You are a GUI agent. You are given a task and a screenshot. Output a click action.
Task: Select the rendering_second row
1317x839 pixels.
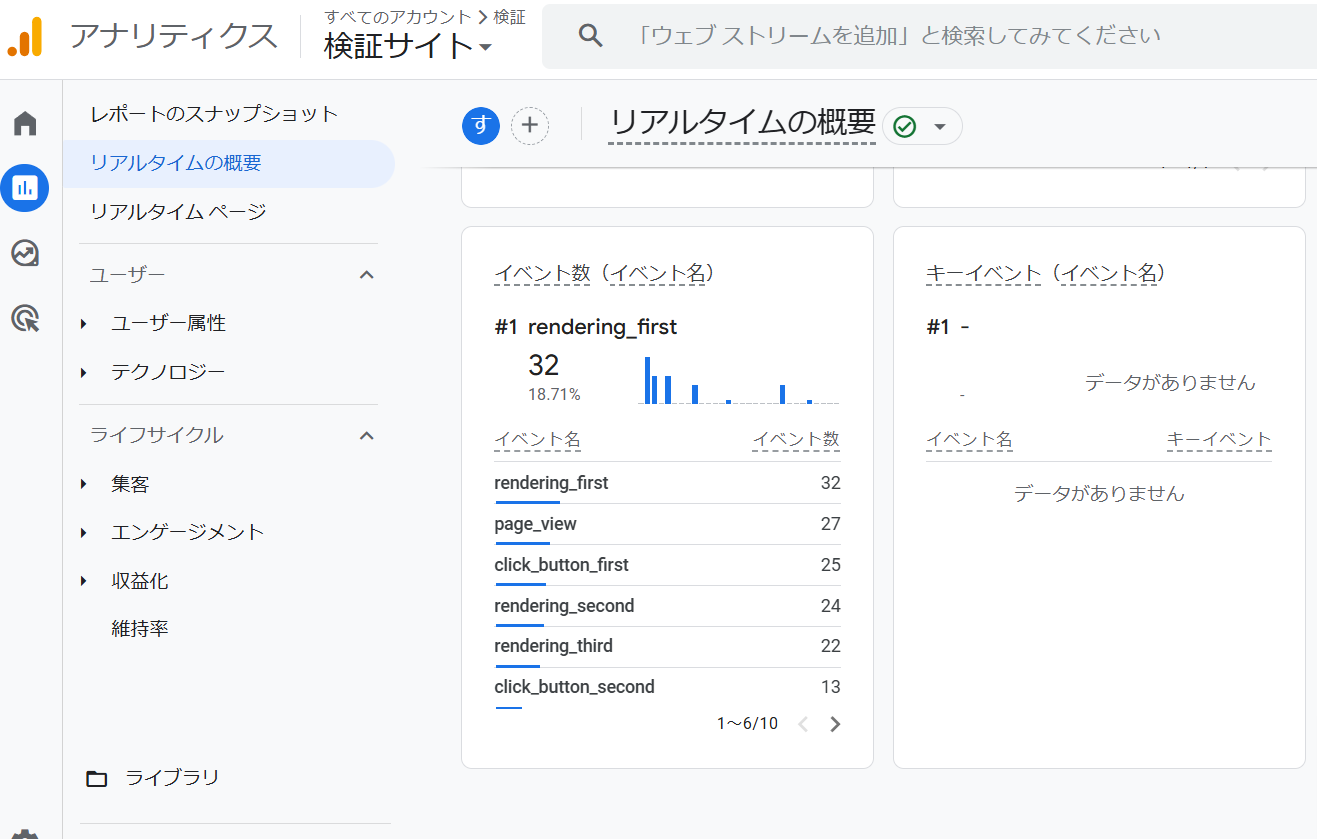click(x=667, y=606)
